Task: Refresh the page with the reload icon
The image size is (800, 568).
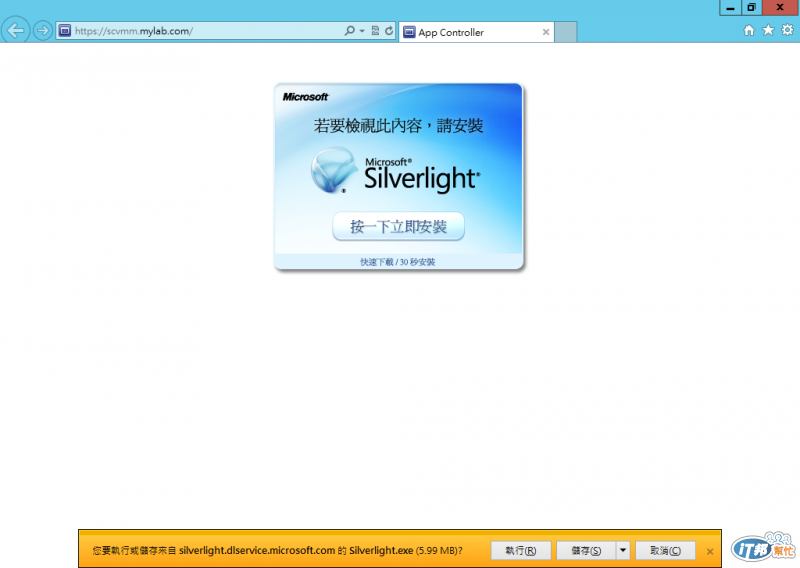Action: tap(389, 31)
